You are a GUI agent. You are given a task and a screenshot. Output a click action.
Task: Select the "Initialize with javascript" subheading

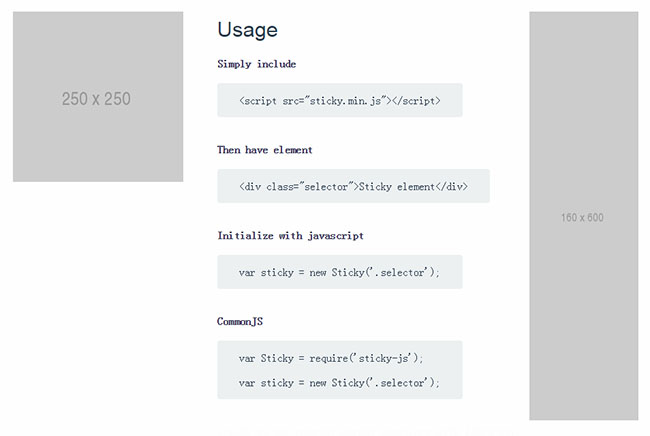(290, 236)
